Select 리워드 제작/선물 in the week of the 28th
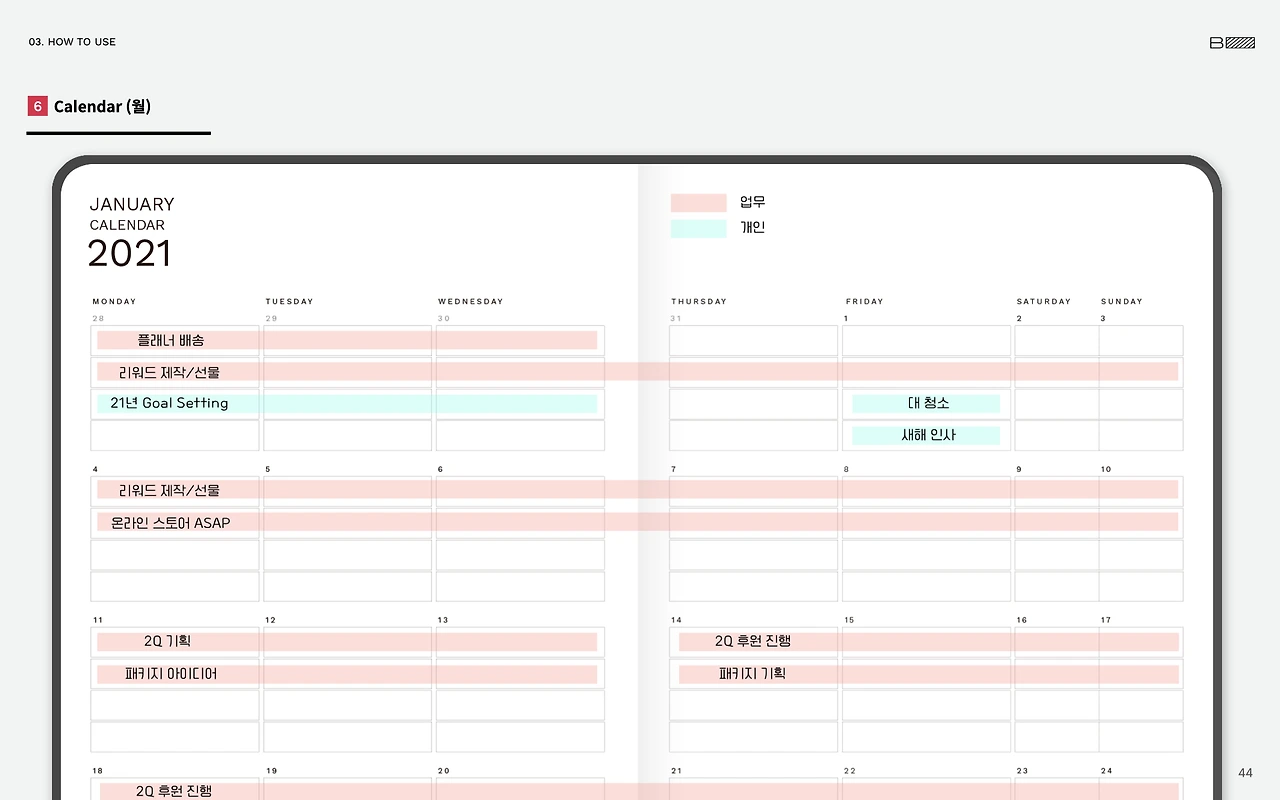 point(637,372)
